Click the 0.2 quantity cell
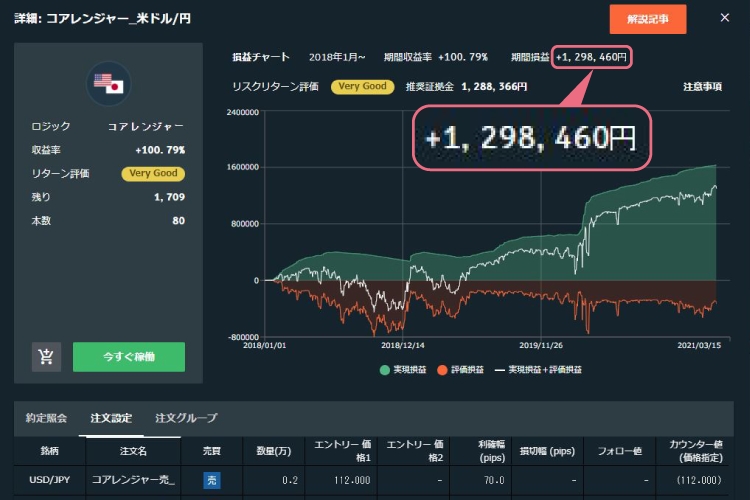This screenshot has height=500, width=750. click(290, 480)
